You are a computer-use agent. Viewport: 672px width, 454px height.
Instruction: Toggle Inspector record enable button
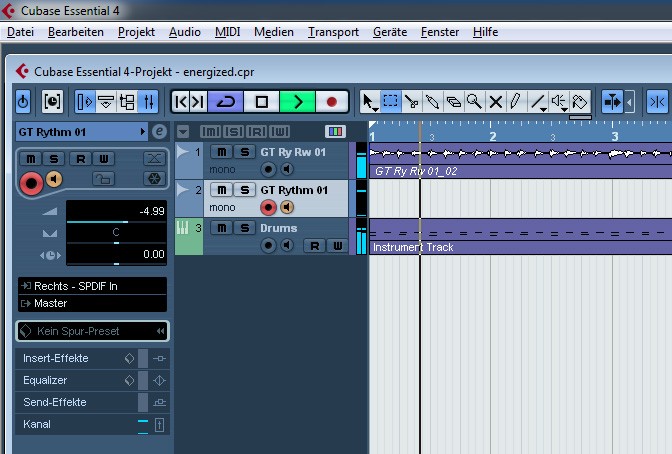point(31,183)
